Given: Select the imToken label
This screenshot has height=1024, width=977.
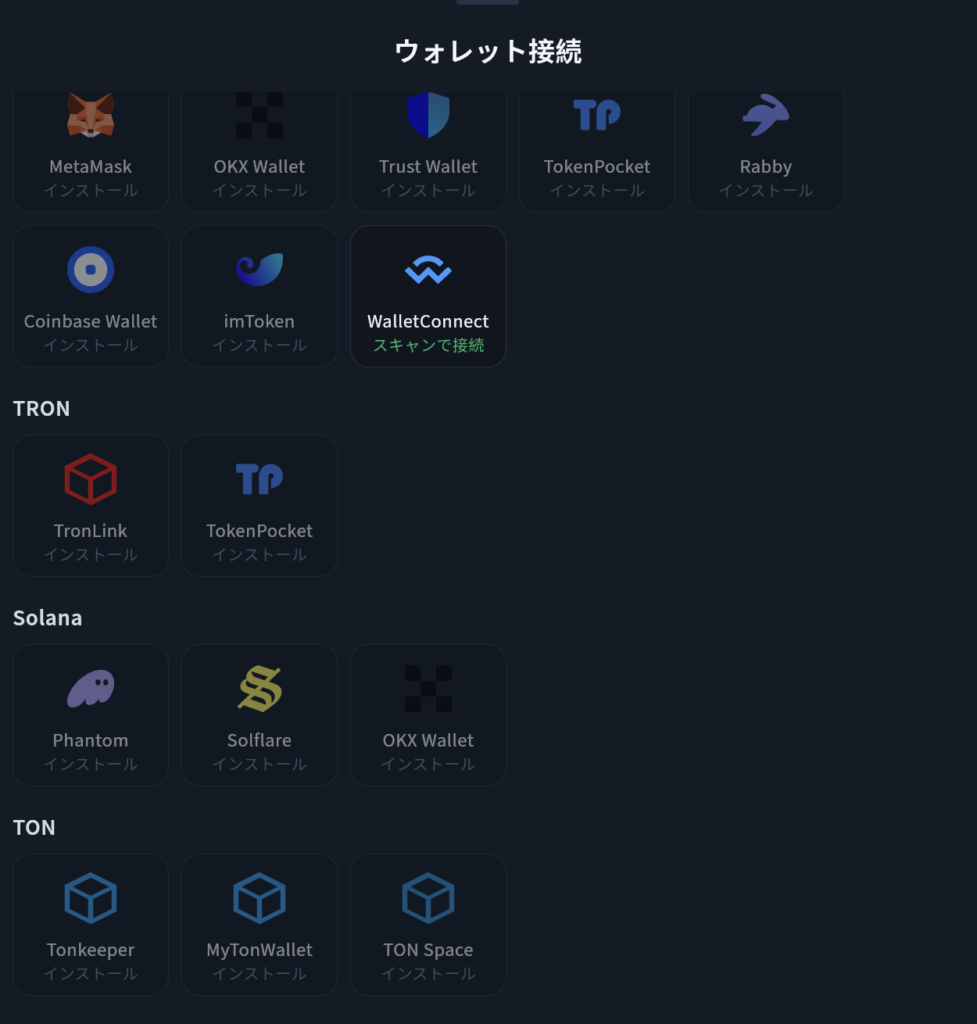Looking at the screenshot, I should 259,321.
